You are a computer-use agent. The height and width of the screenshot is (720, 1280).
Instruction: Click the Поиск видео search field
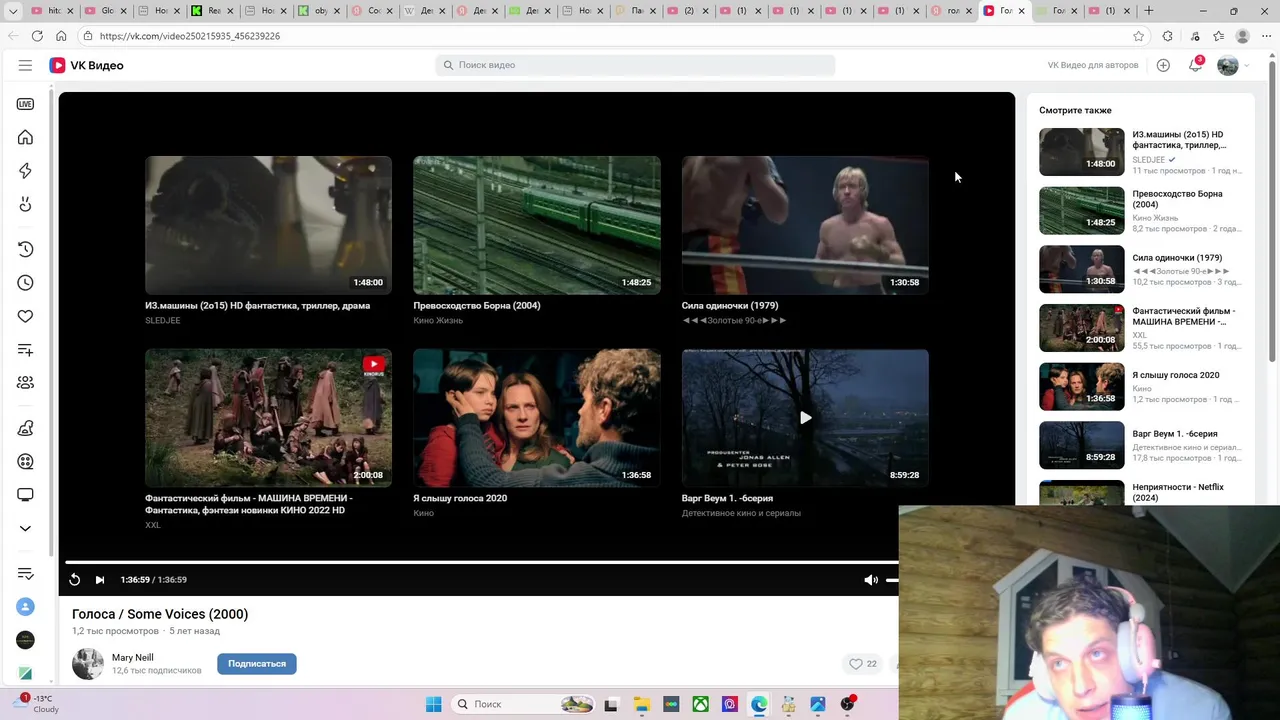tap(635, 65)
